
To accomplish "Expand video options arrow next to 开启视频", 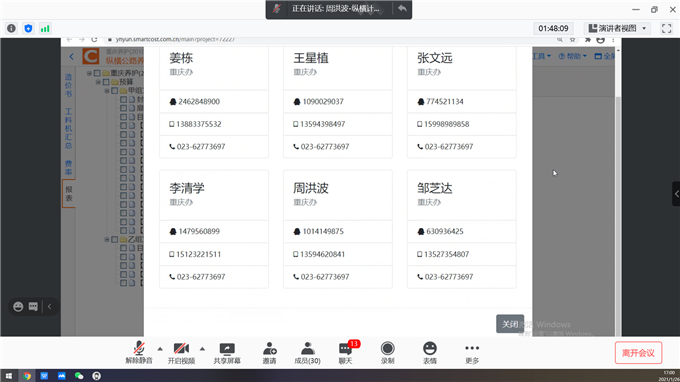I will tap(202, 349).
